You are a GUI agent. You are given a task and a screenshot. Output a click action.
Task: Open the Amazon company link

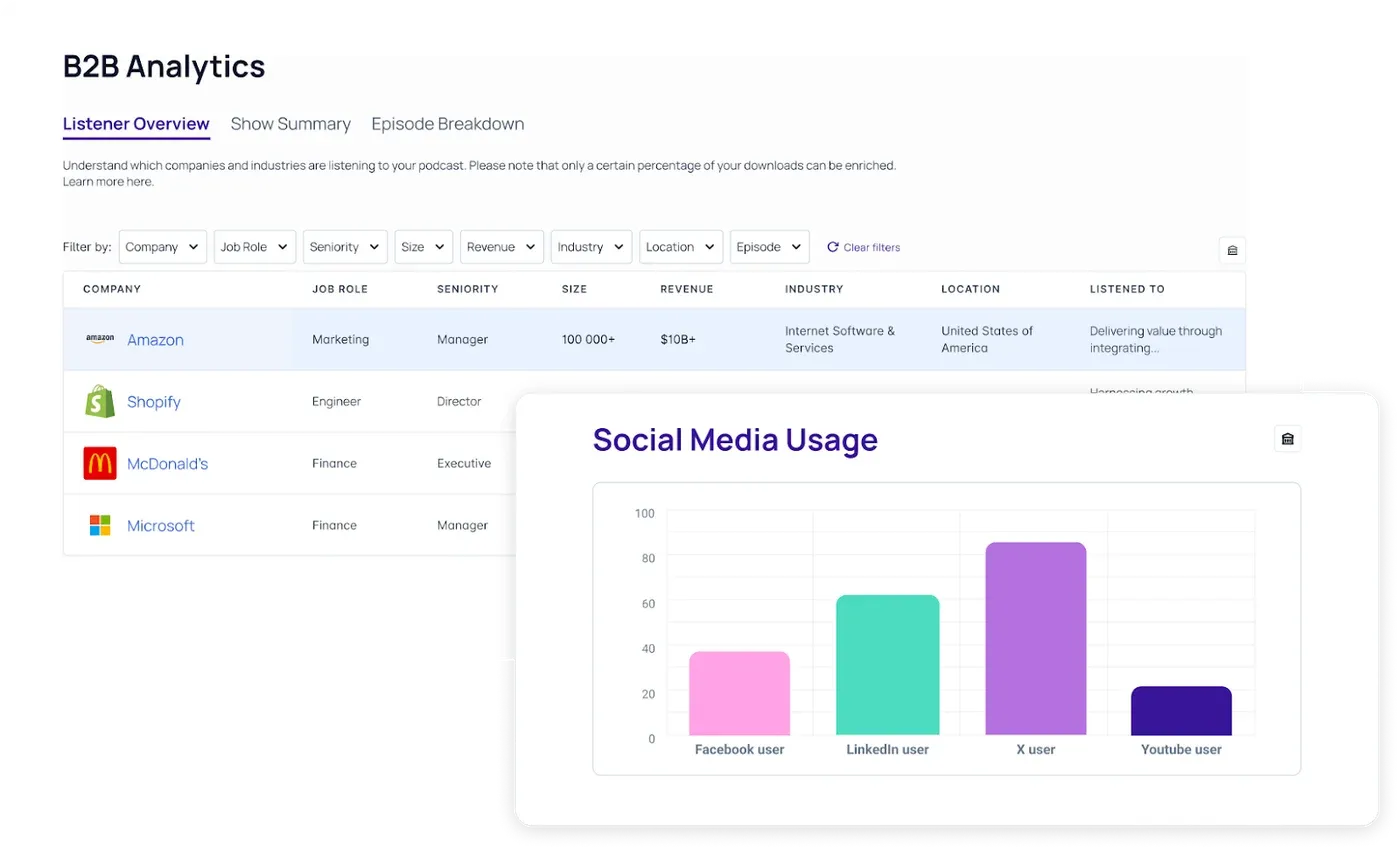155,340
